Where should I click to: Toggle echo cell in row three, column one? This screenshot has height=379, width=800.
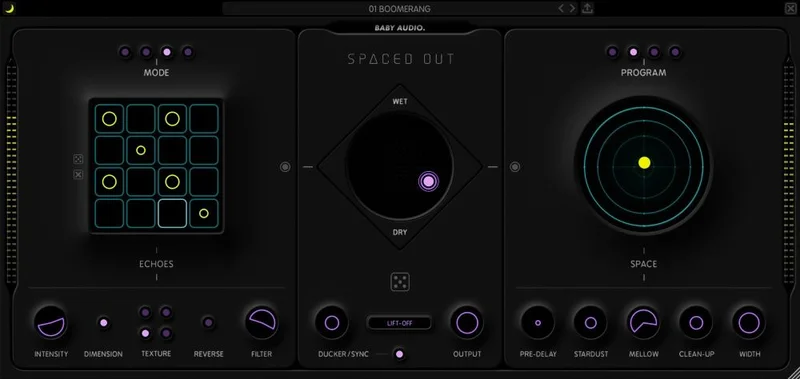(x=109, y=182)
